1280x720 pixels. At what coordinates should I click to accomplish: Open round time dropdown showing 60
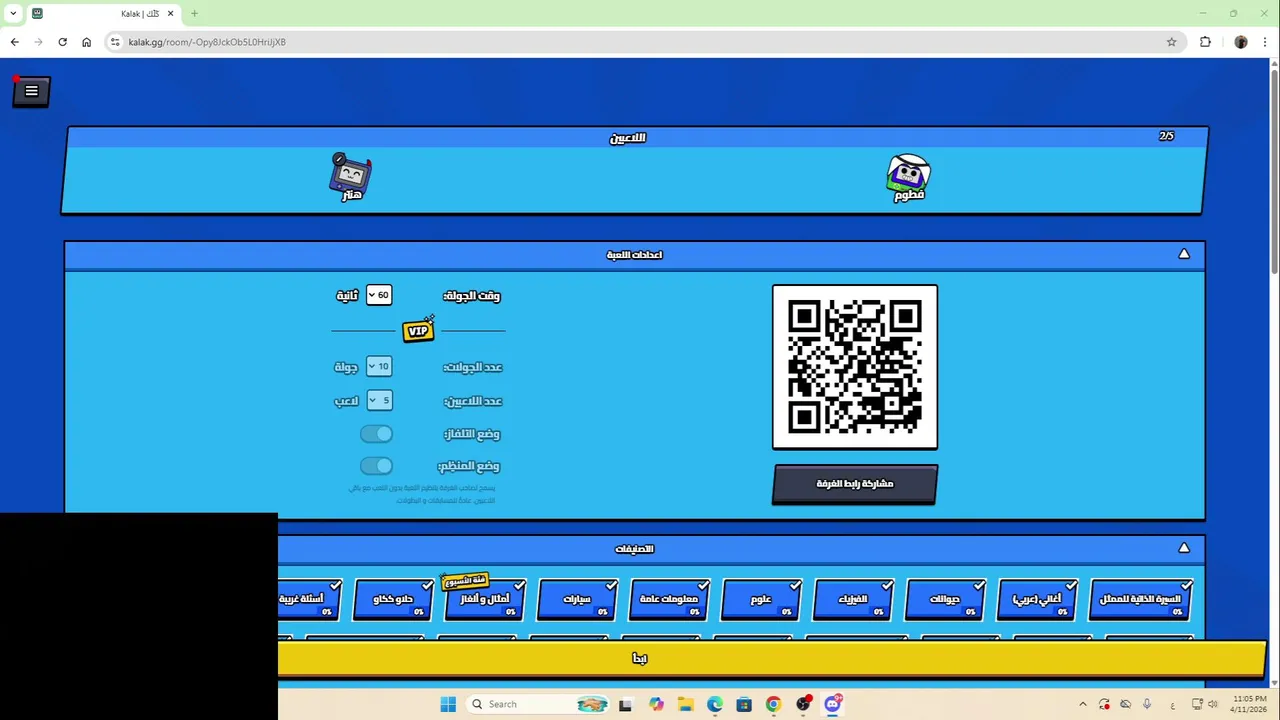point(379,295)
